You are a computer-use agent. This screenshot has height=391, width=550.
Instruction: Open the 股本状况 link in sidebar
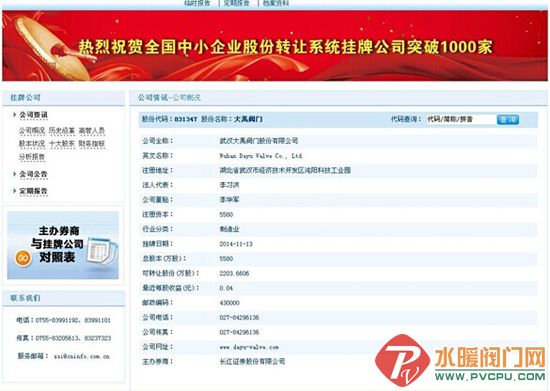(x=32, y=143)
